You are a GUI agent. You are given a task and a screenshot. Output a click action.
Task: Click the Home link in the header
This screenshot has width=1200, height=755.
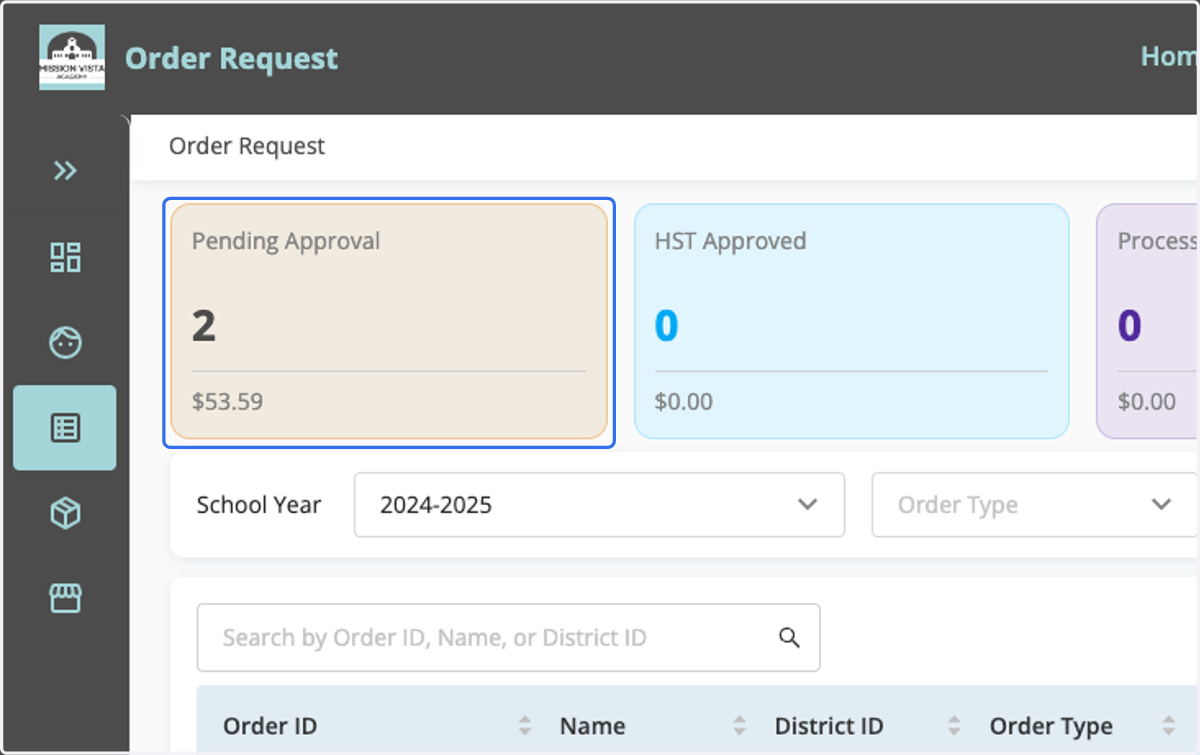pyautogui.click(x=1170, y=56)
